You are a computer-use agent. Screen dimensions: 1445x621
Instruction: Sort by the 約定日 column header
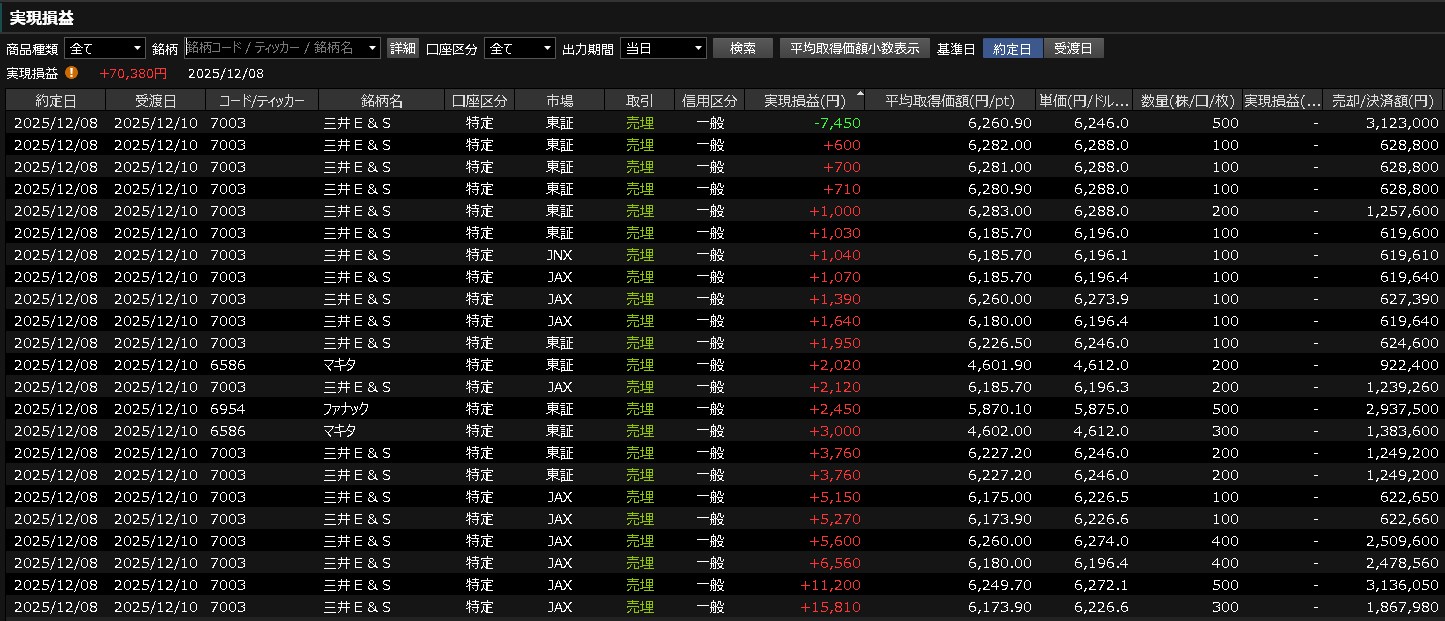click(x=55, y=100)
